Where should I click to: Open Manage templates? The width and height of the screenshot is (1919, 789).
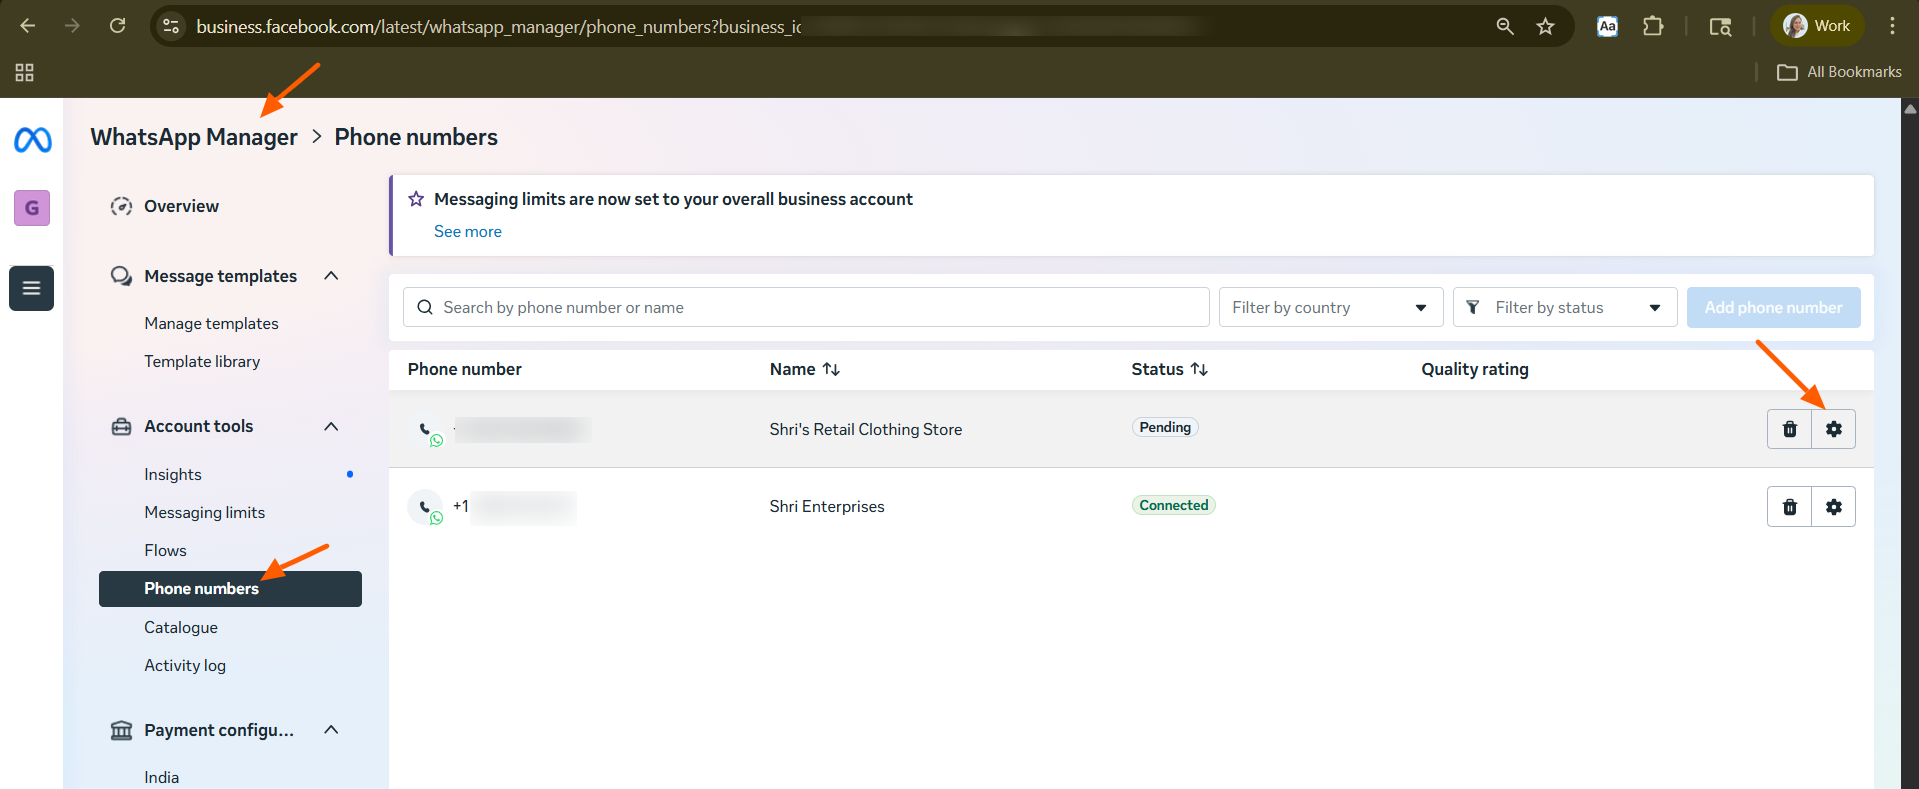(x=211, y=323)
